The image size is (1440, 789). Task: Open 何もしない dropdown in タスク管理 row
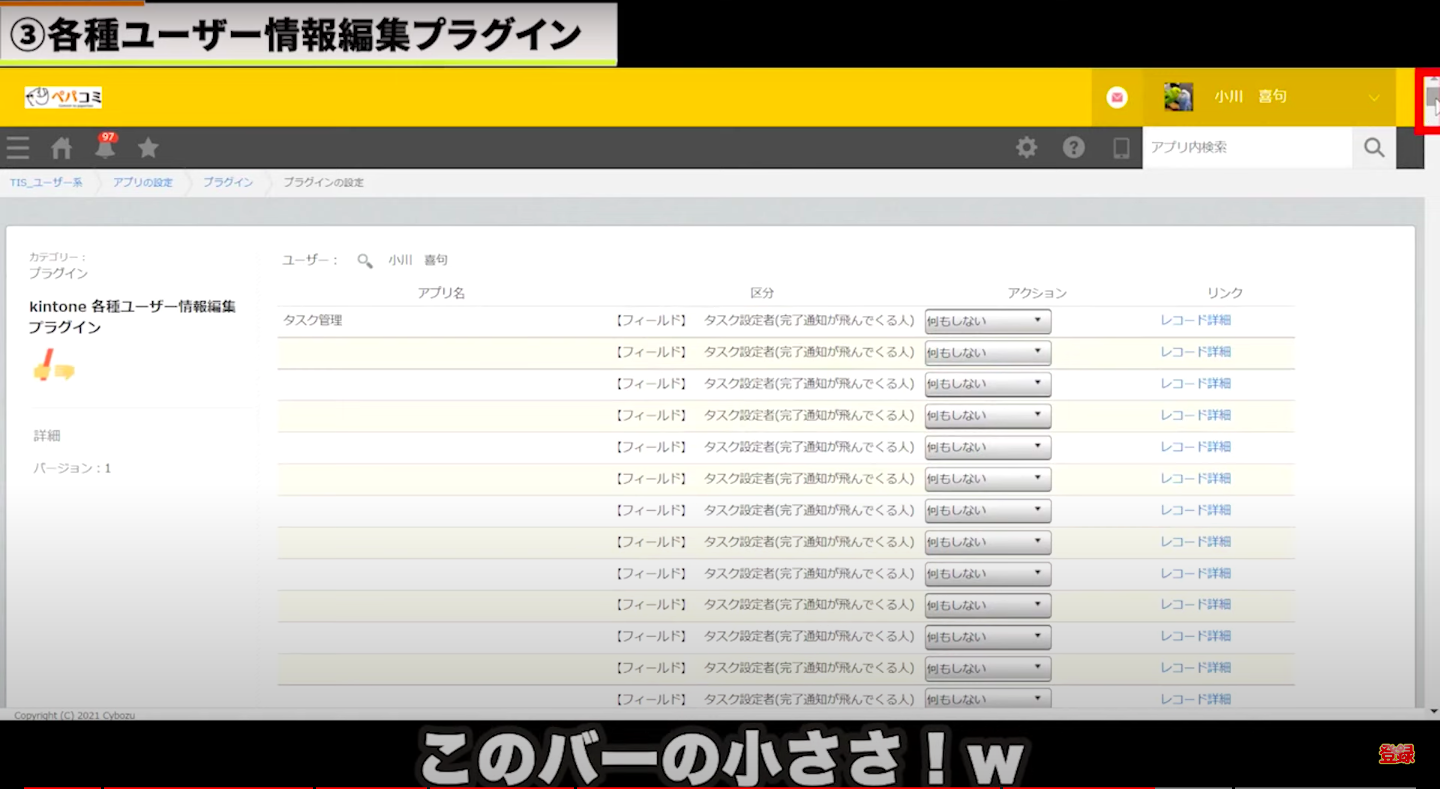tap(987, 321)
